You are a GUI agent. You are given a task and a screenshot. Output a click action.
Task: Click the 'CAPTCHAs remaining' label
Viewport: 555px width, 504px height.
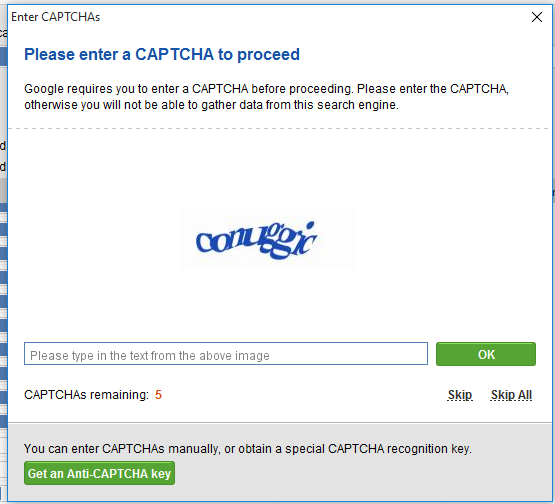[86, 395]
